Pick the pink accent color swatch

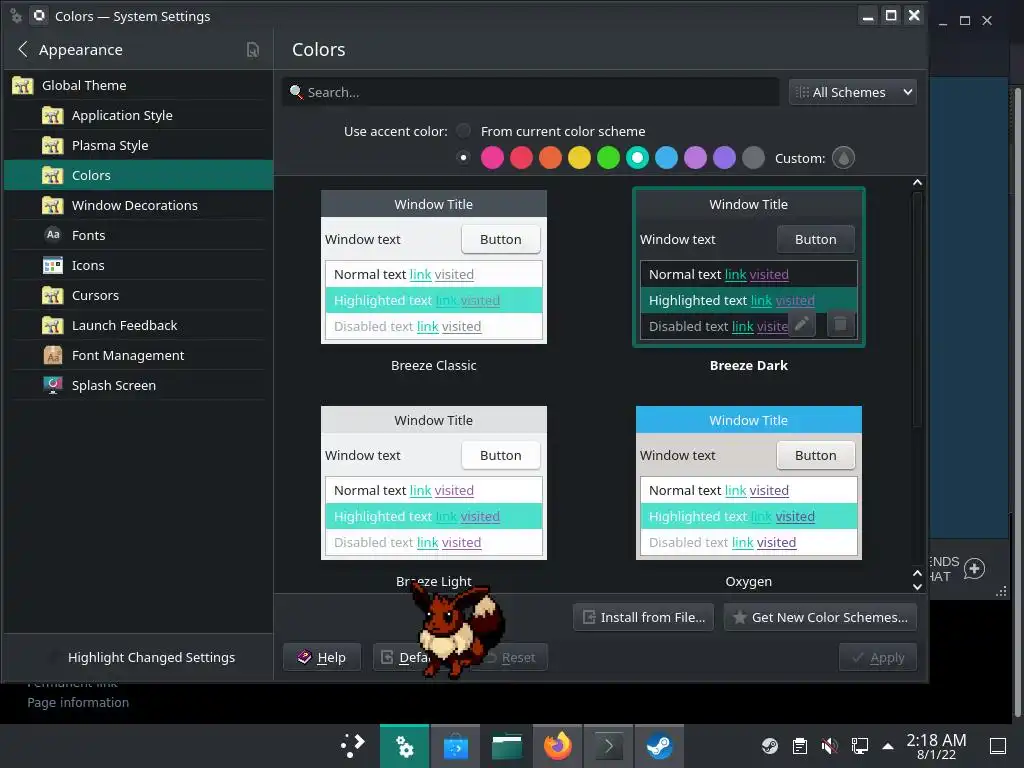click(492, 157)
